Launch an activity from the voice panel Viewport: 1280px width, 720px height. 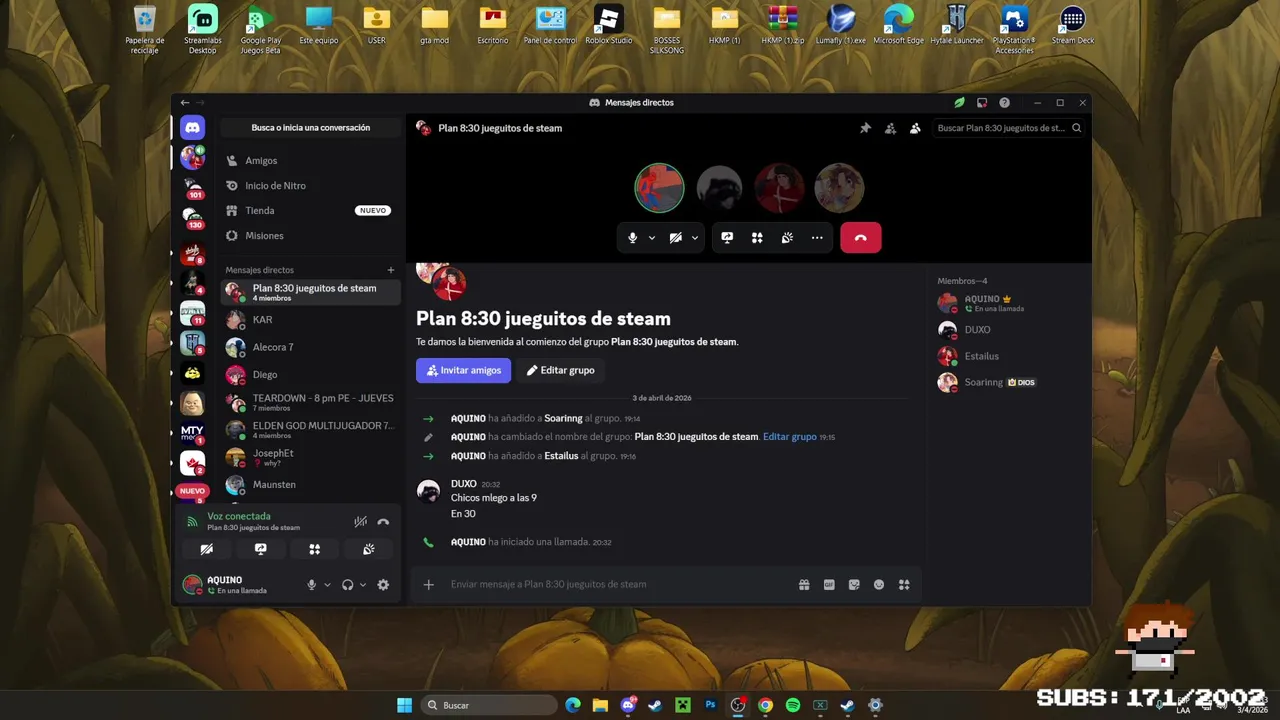[x=314, y=549]
